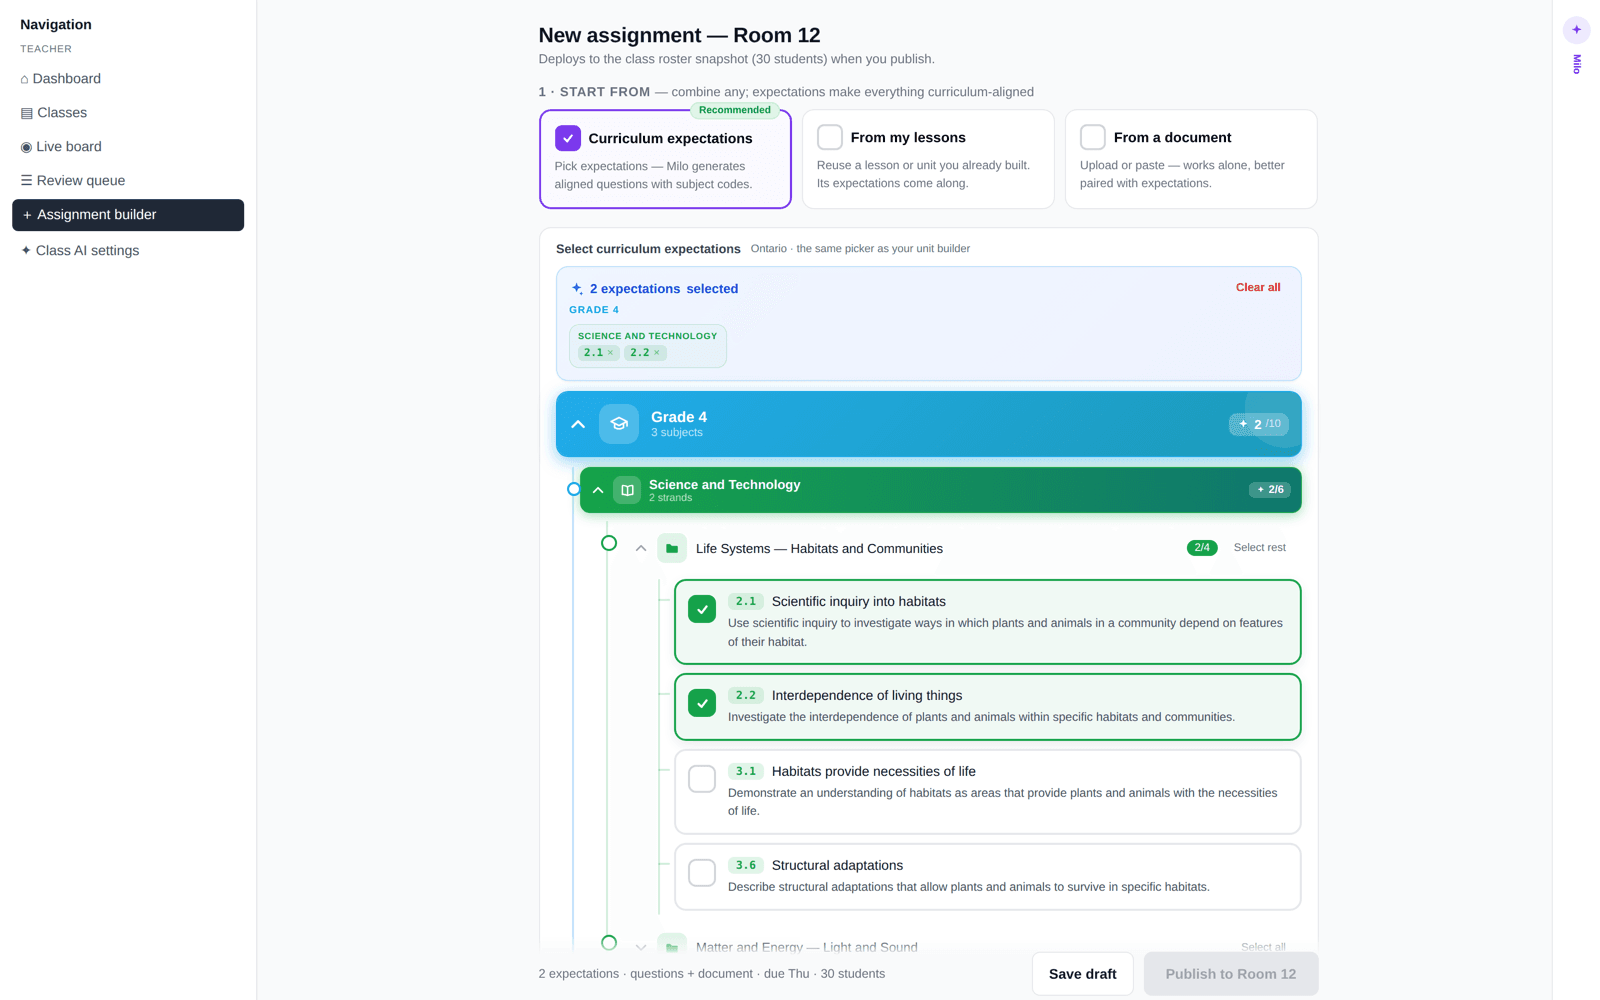Collapse Science and Technology subject chevron
Screen dimensions: 1600x1000
[x=598, y=490]
